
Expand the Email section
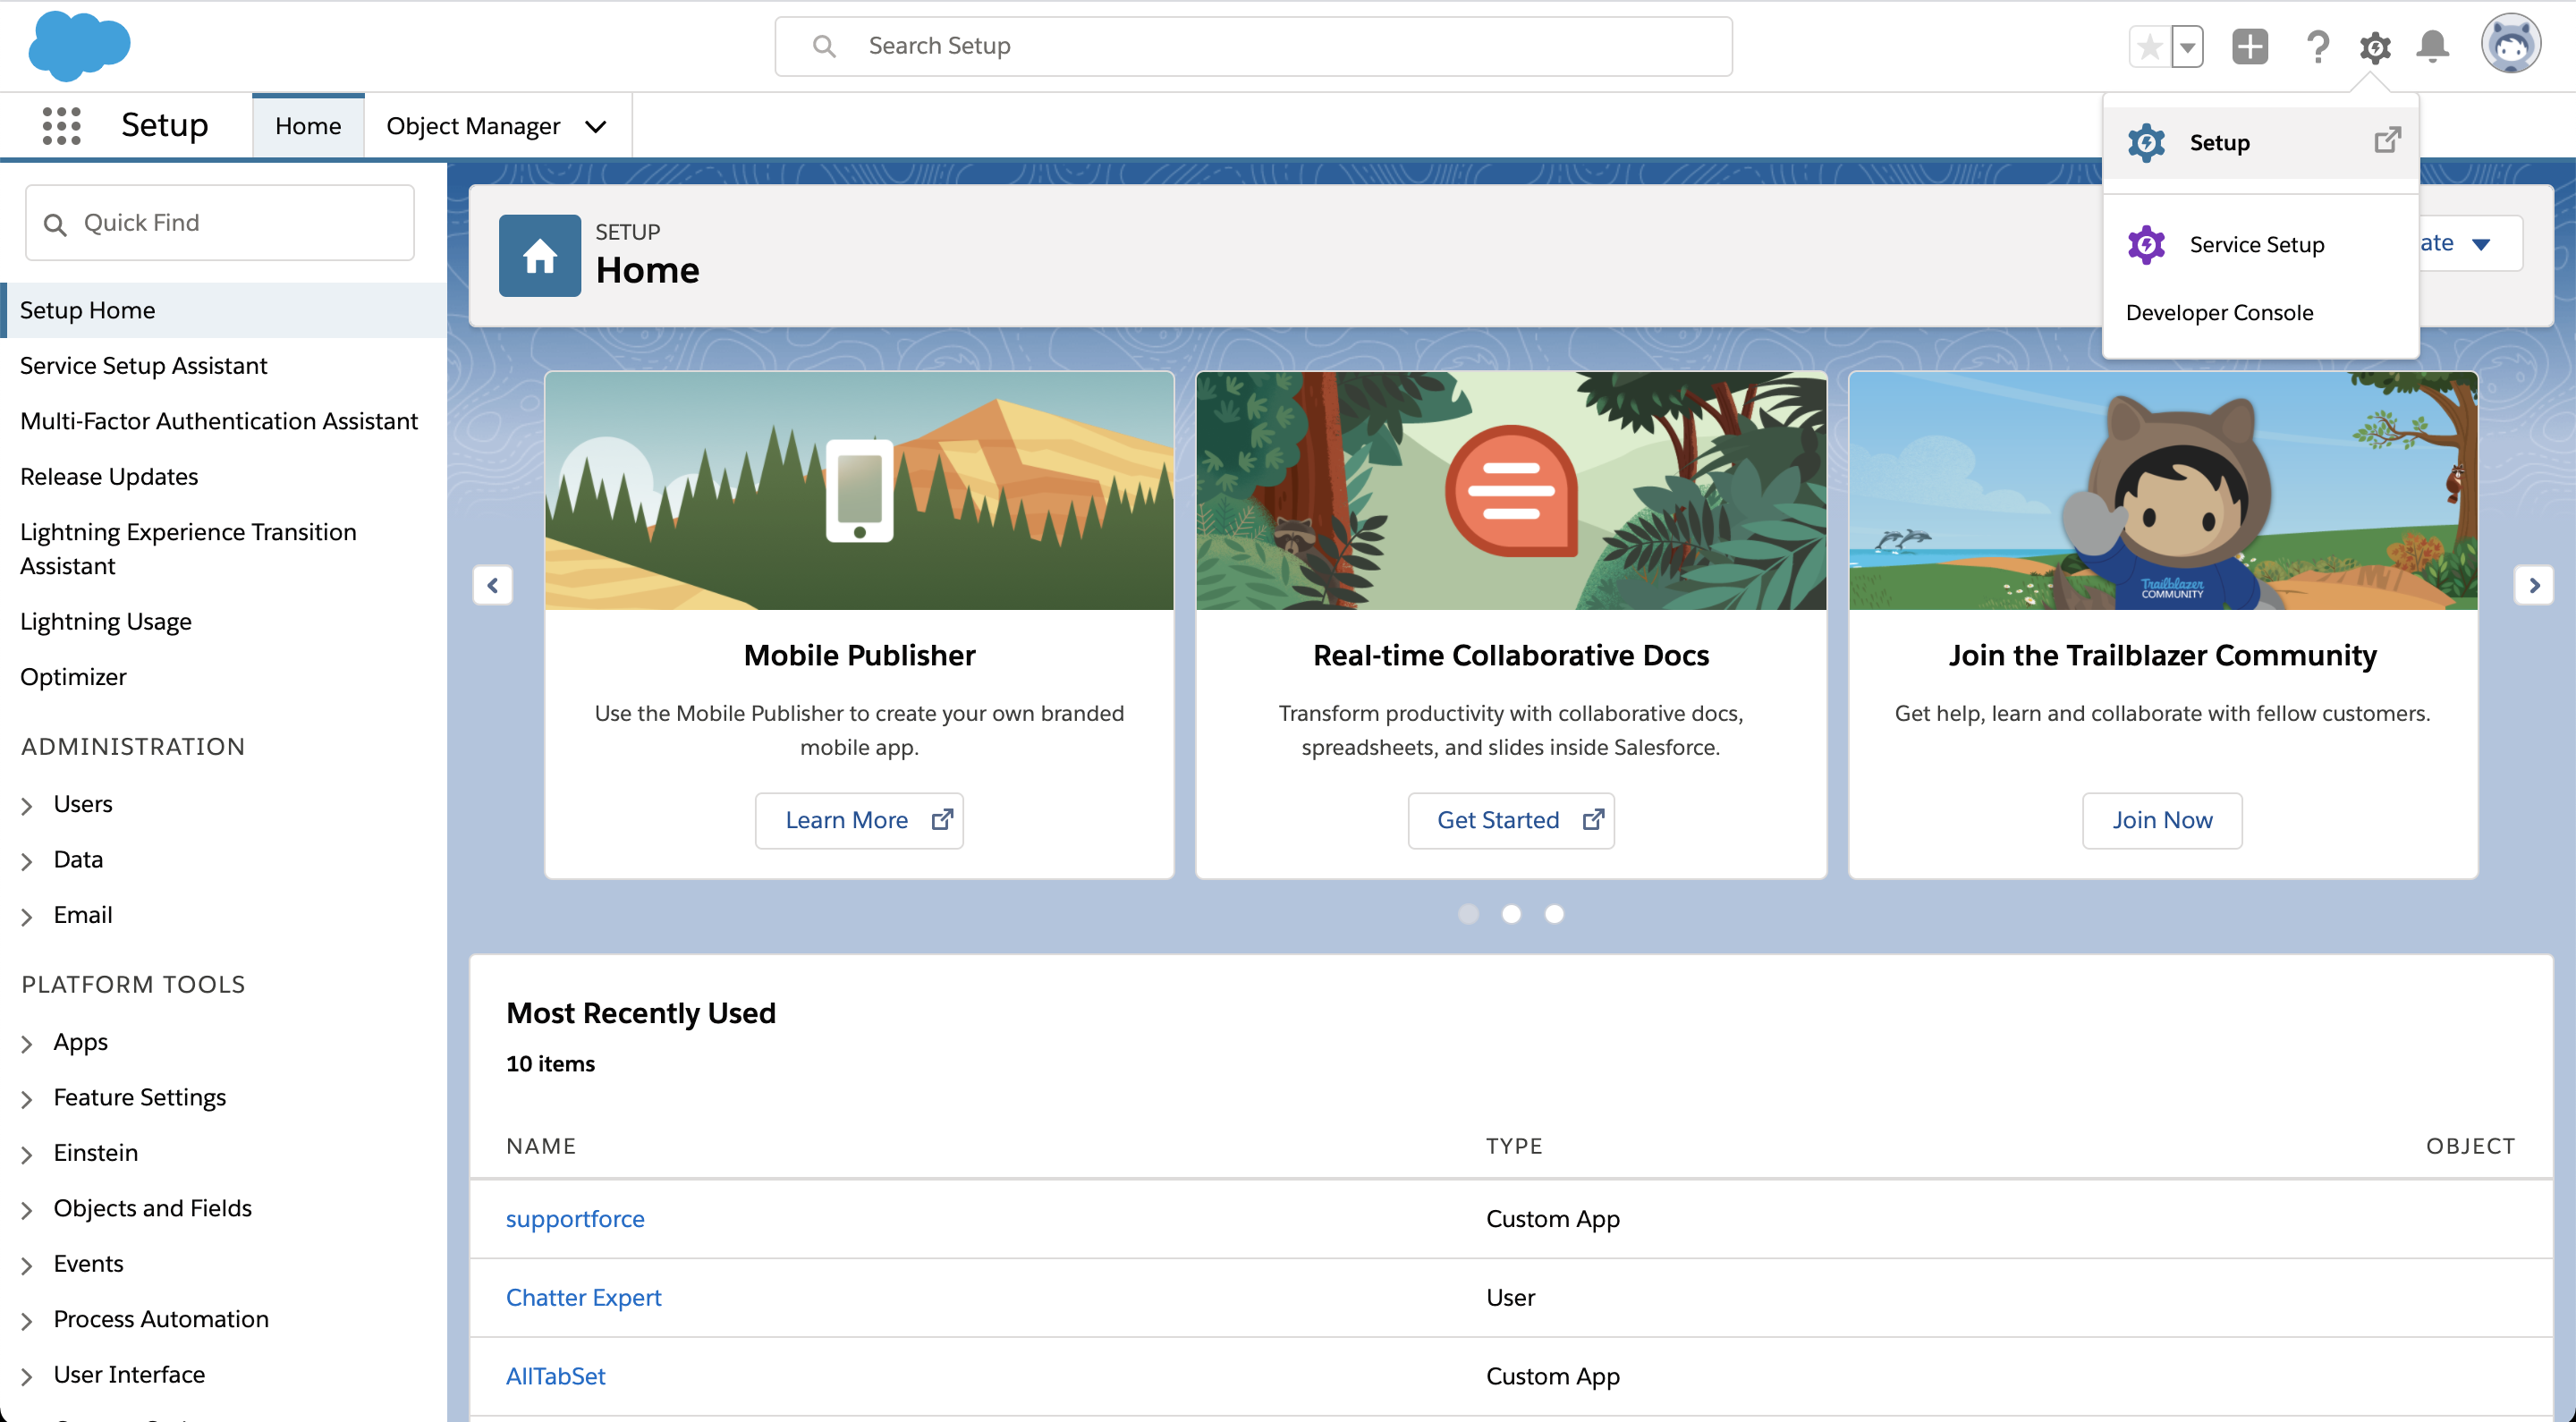pos(27,917)
